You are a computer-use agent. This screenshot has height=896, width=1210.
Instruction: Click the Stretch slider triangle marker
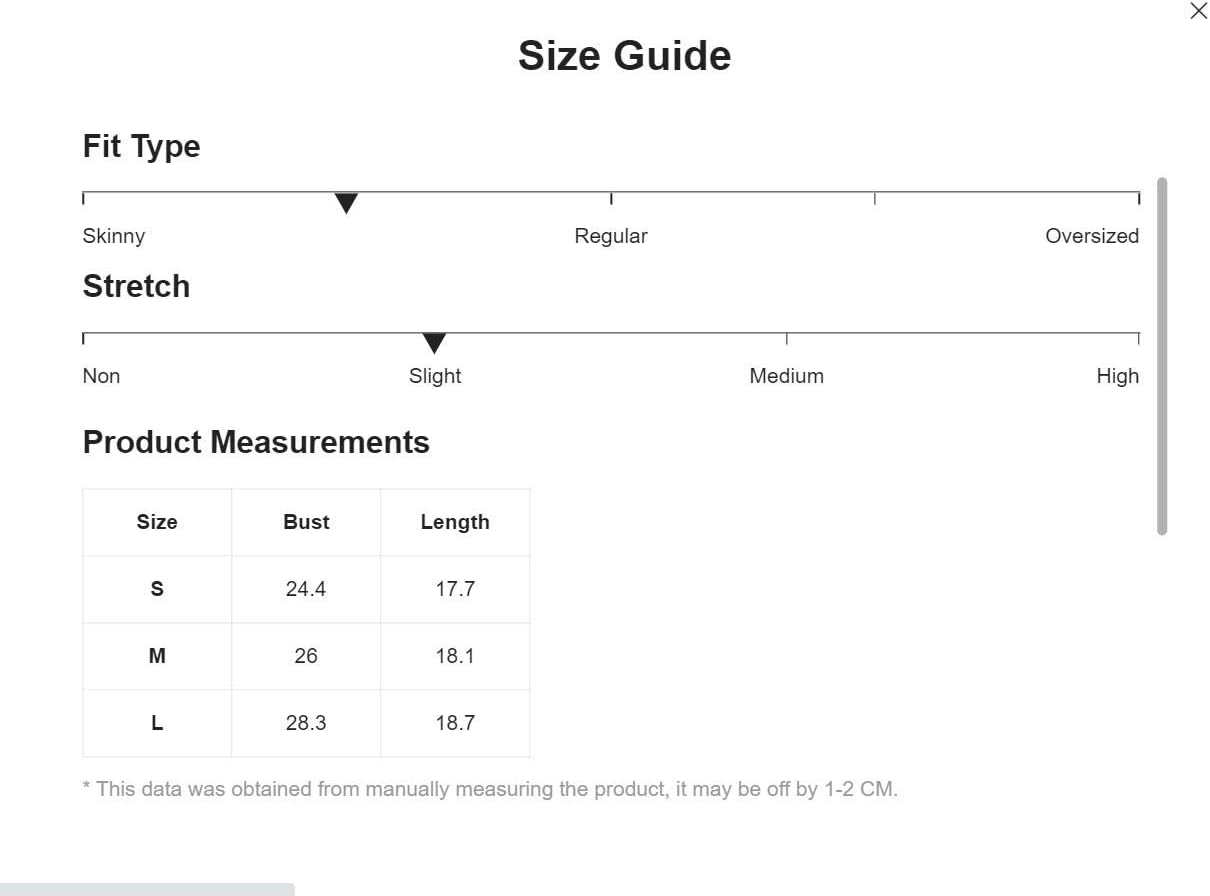[434, 343]
